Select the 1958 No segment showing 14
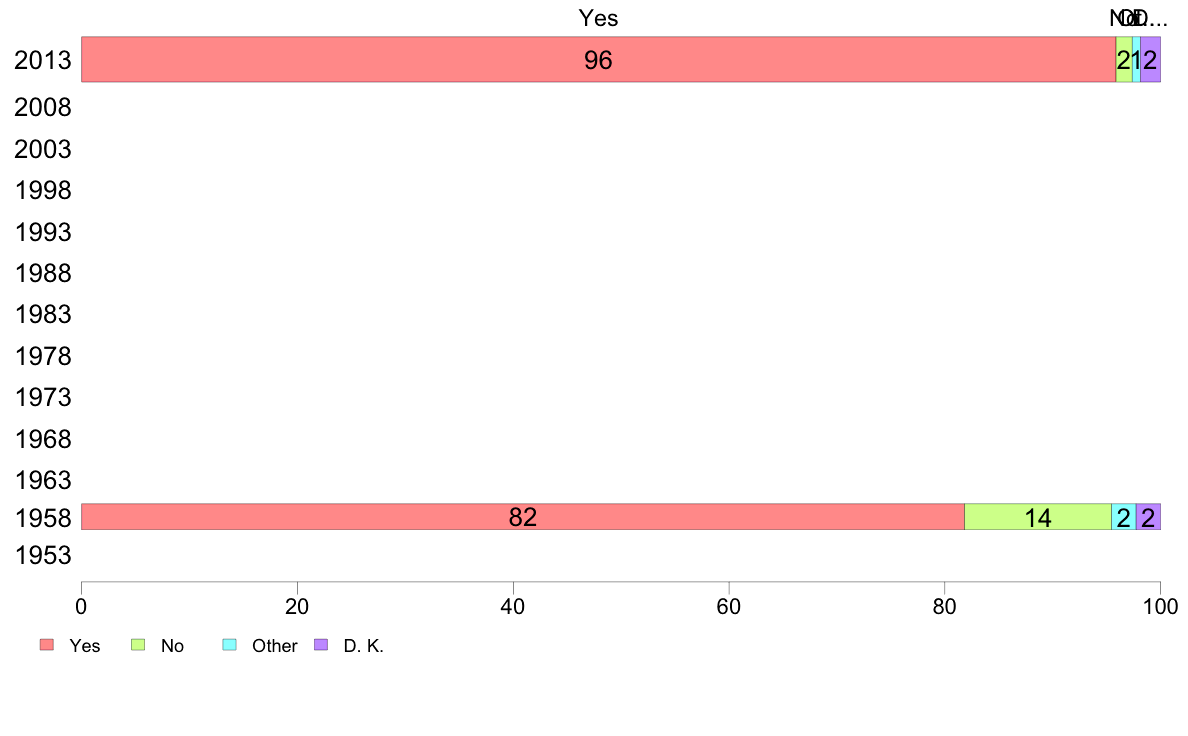 click(1038, 517)
